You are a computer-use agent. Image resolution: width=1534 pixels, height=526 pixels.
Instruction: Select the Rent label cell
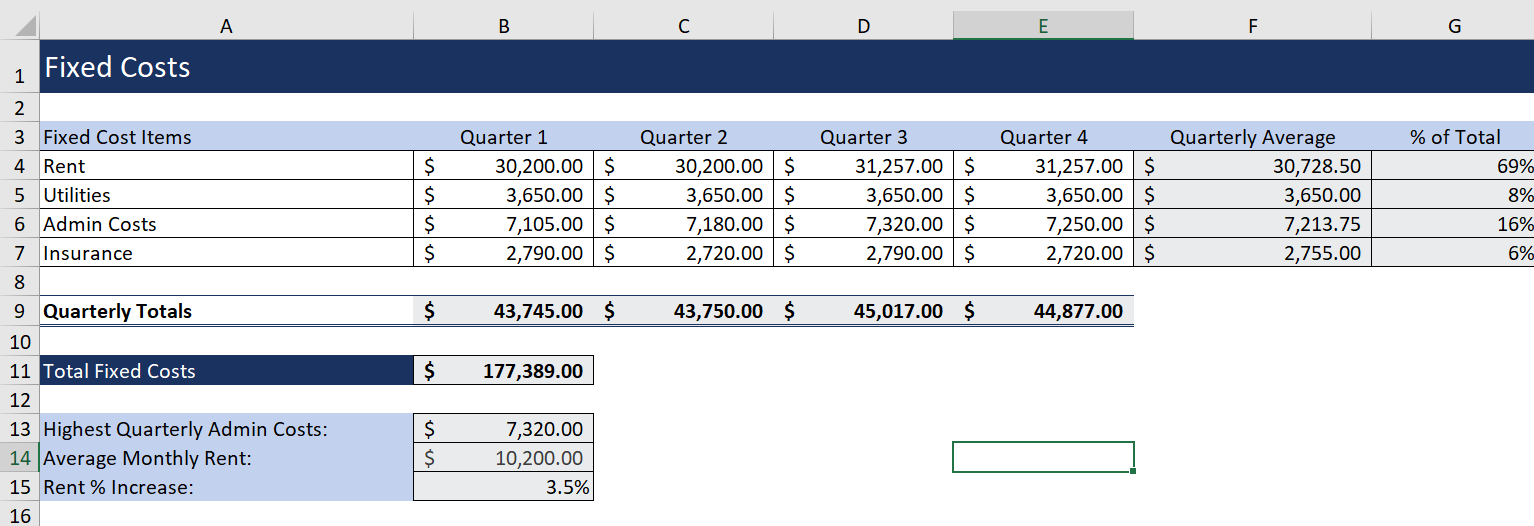coord(226,166)
